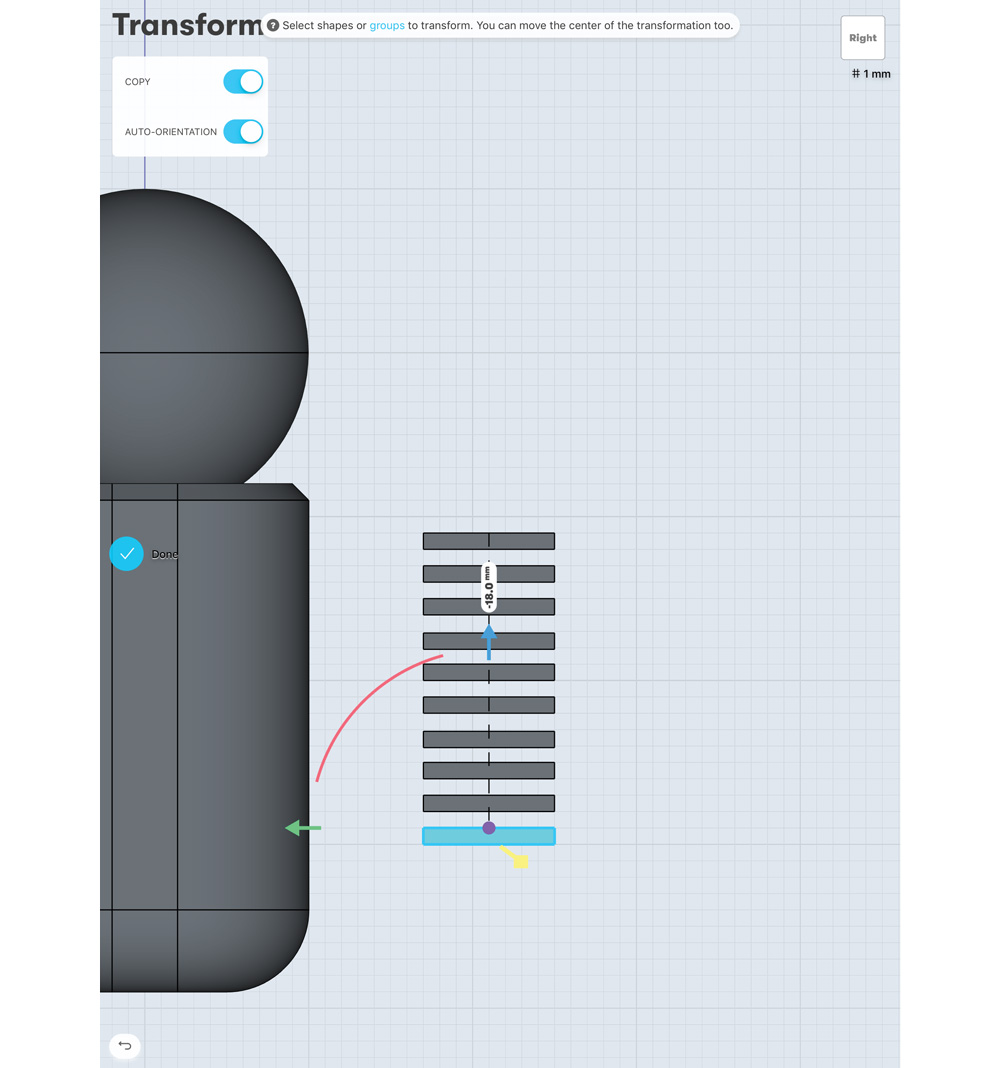Open the groups help link
1000x1068 pixels.
coord(387,25)
